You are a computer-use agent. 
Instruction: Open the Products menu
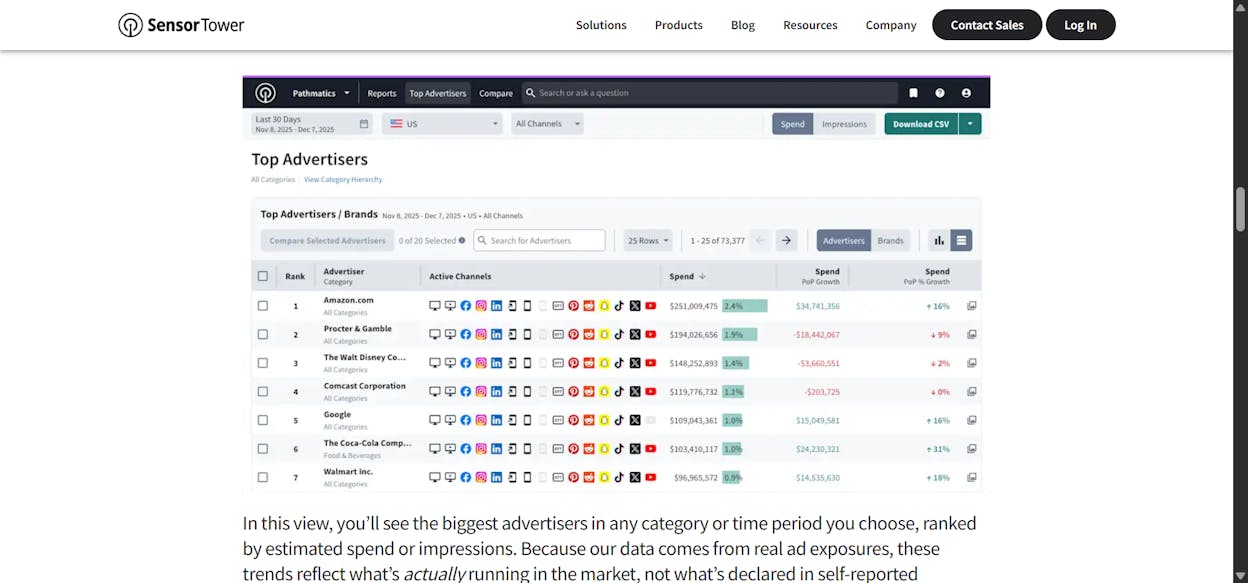679,25
